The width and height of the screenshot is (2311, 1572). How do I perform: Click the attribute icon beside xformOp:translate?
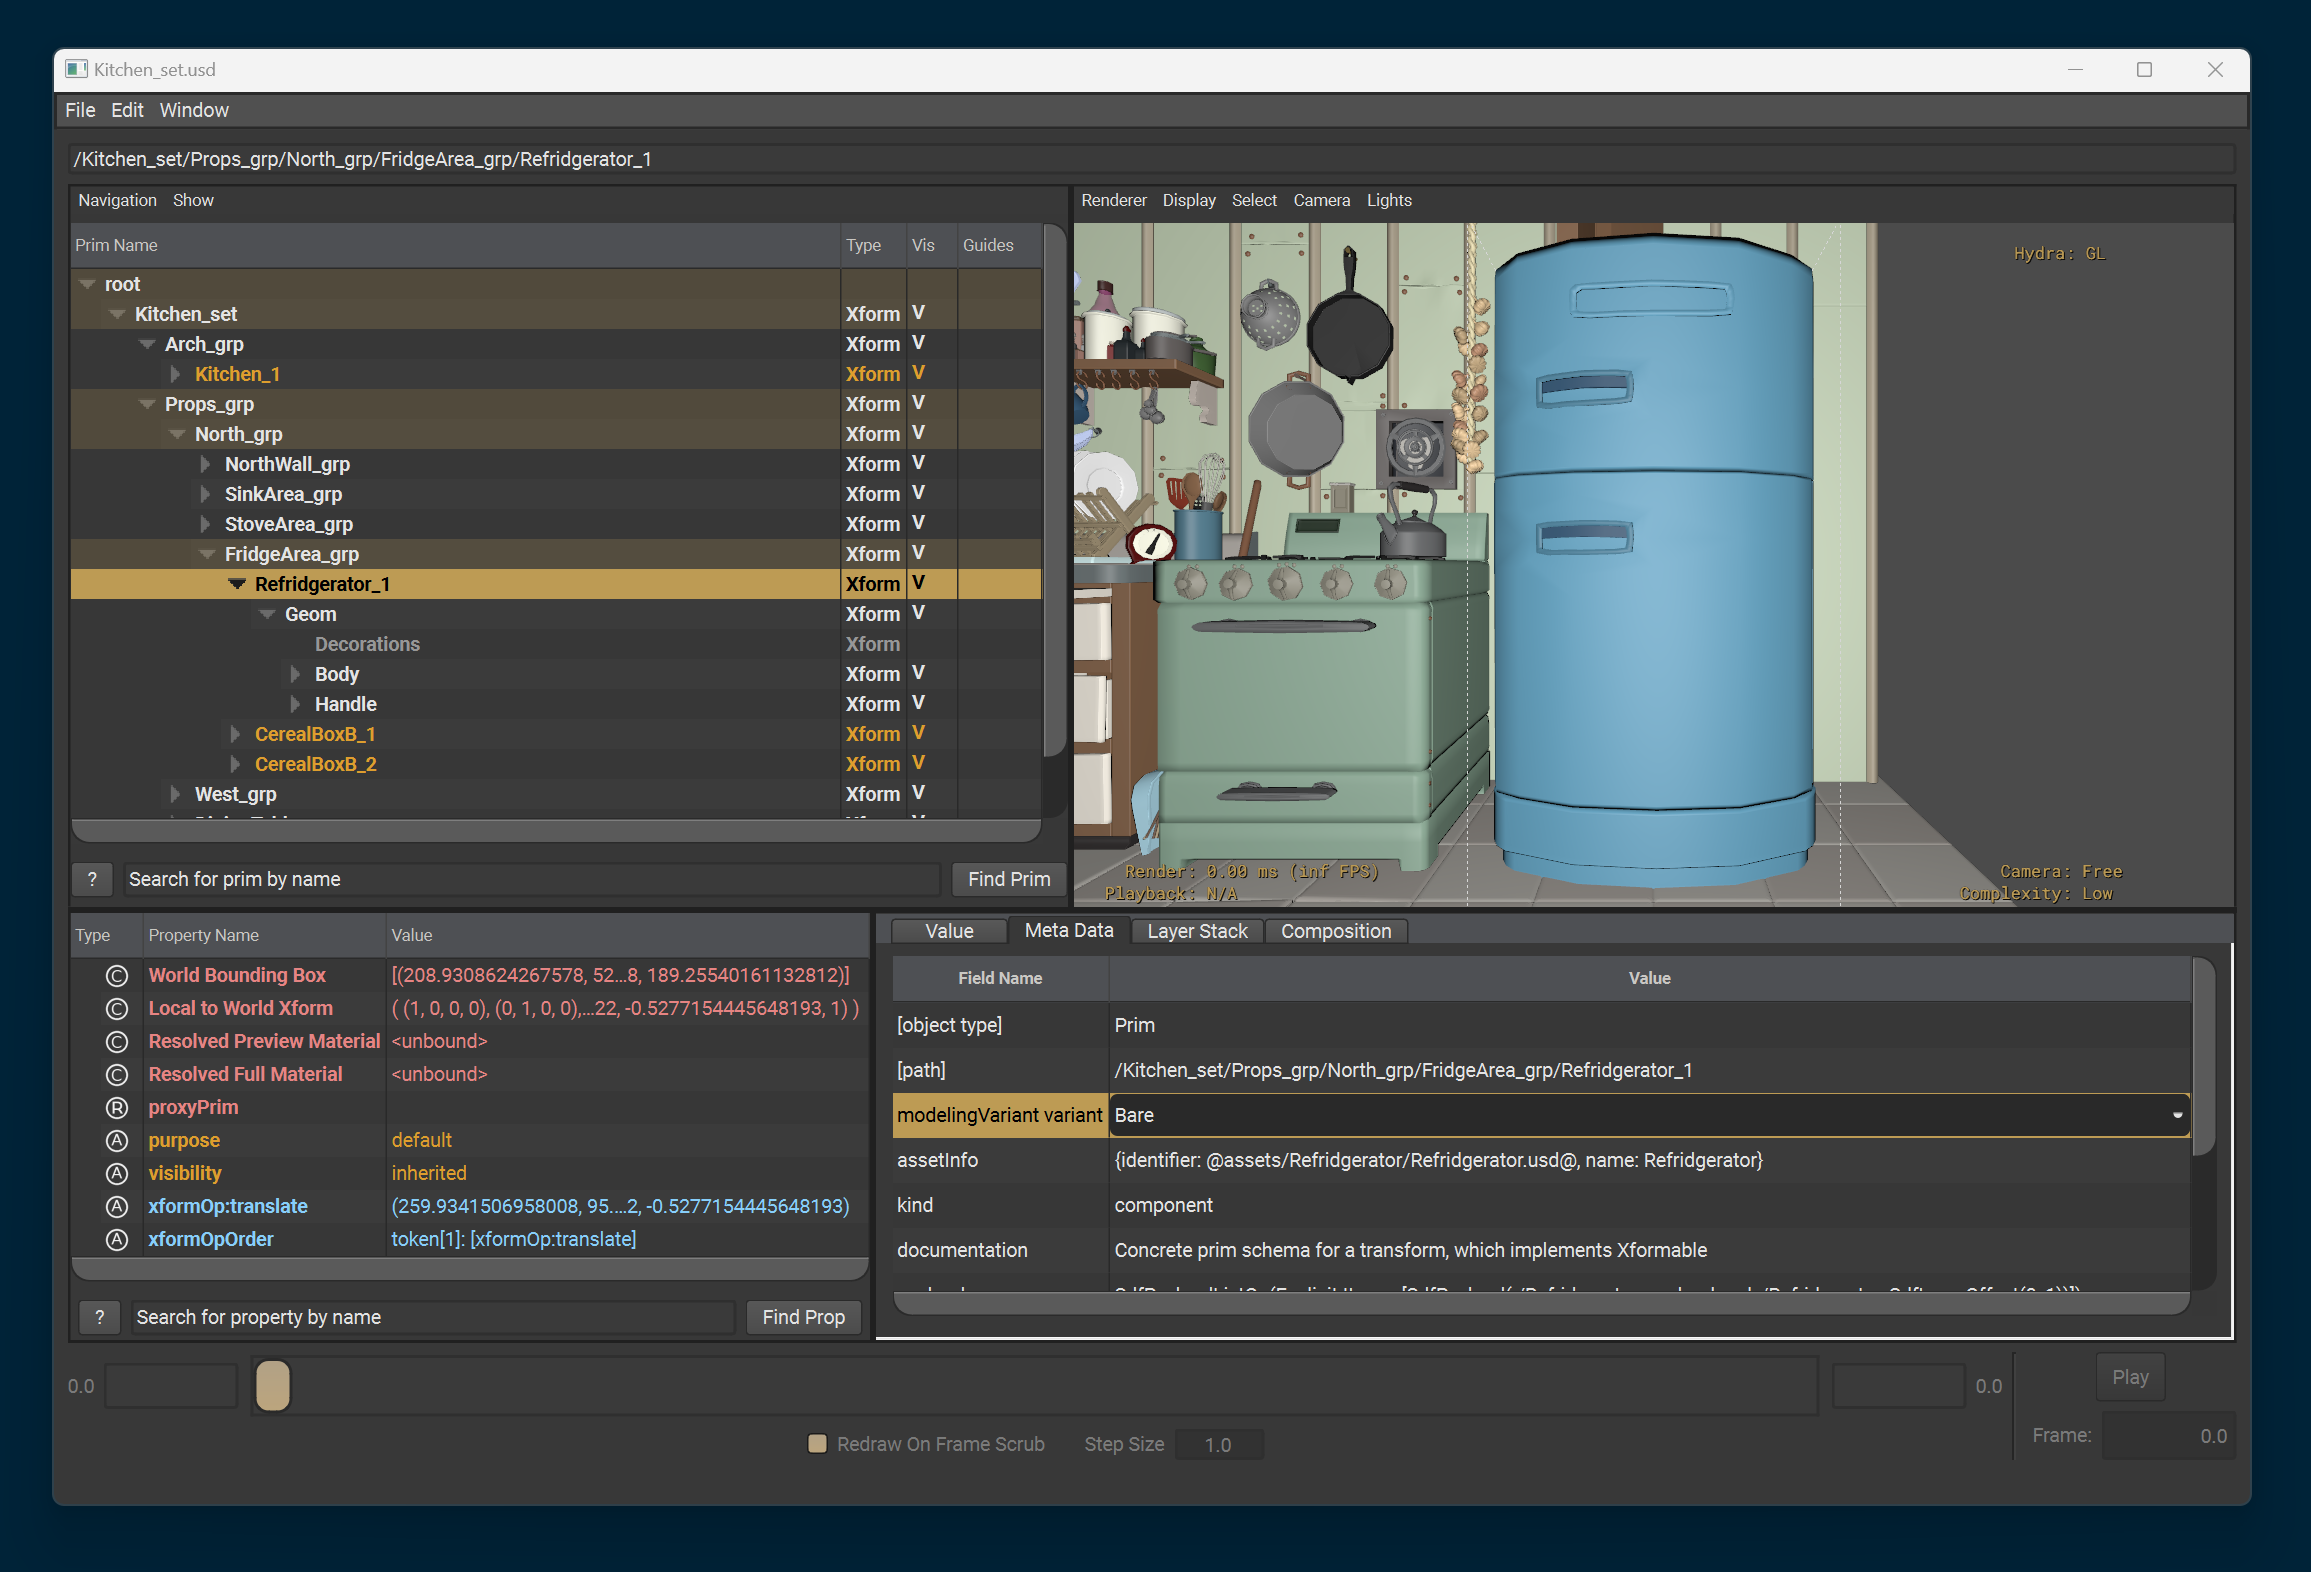(117, 1206)
